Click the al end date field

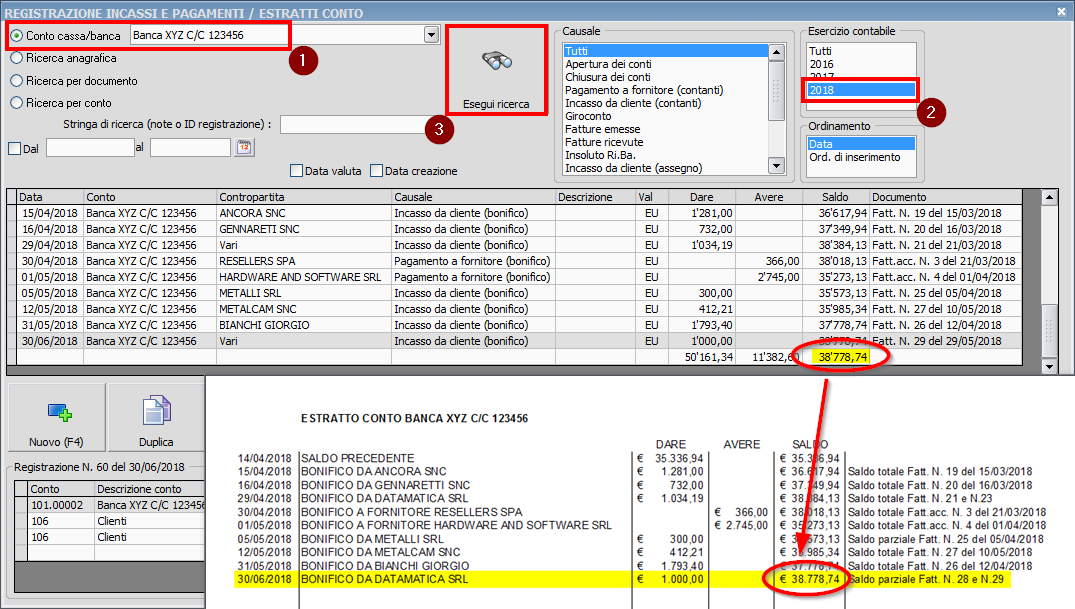(x=190, y=147)
